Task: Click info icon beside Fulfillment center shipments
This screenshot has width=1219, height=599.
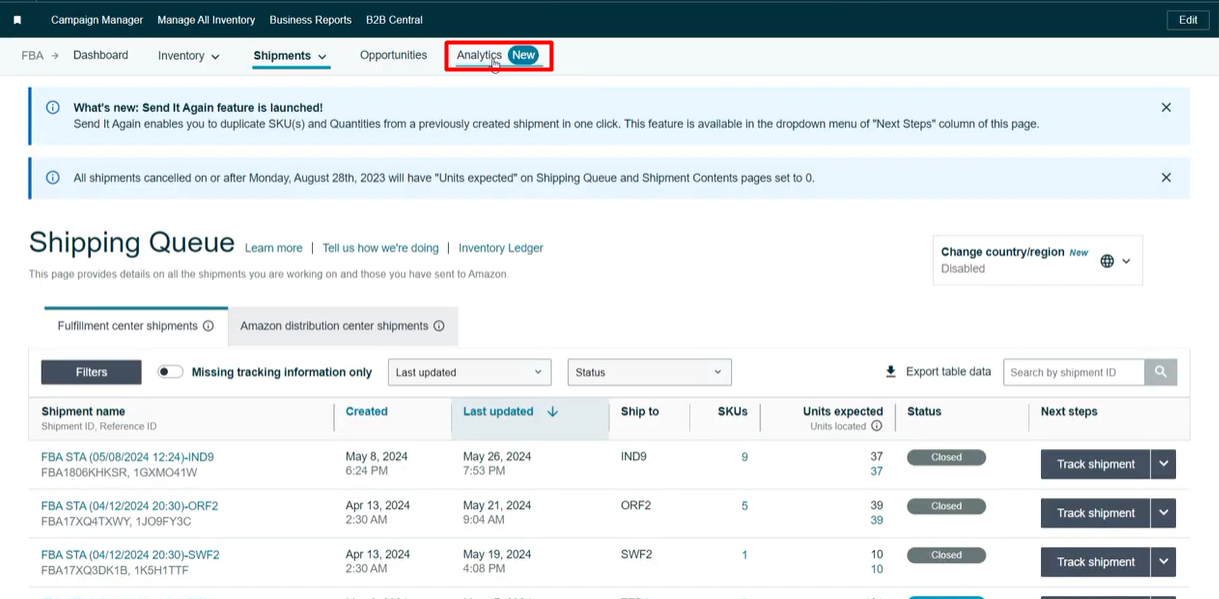Action: pos(208,326)
